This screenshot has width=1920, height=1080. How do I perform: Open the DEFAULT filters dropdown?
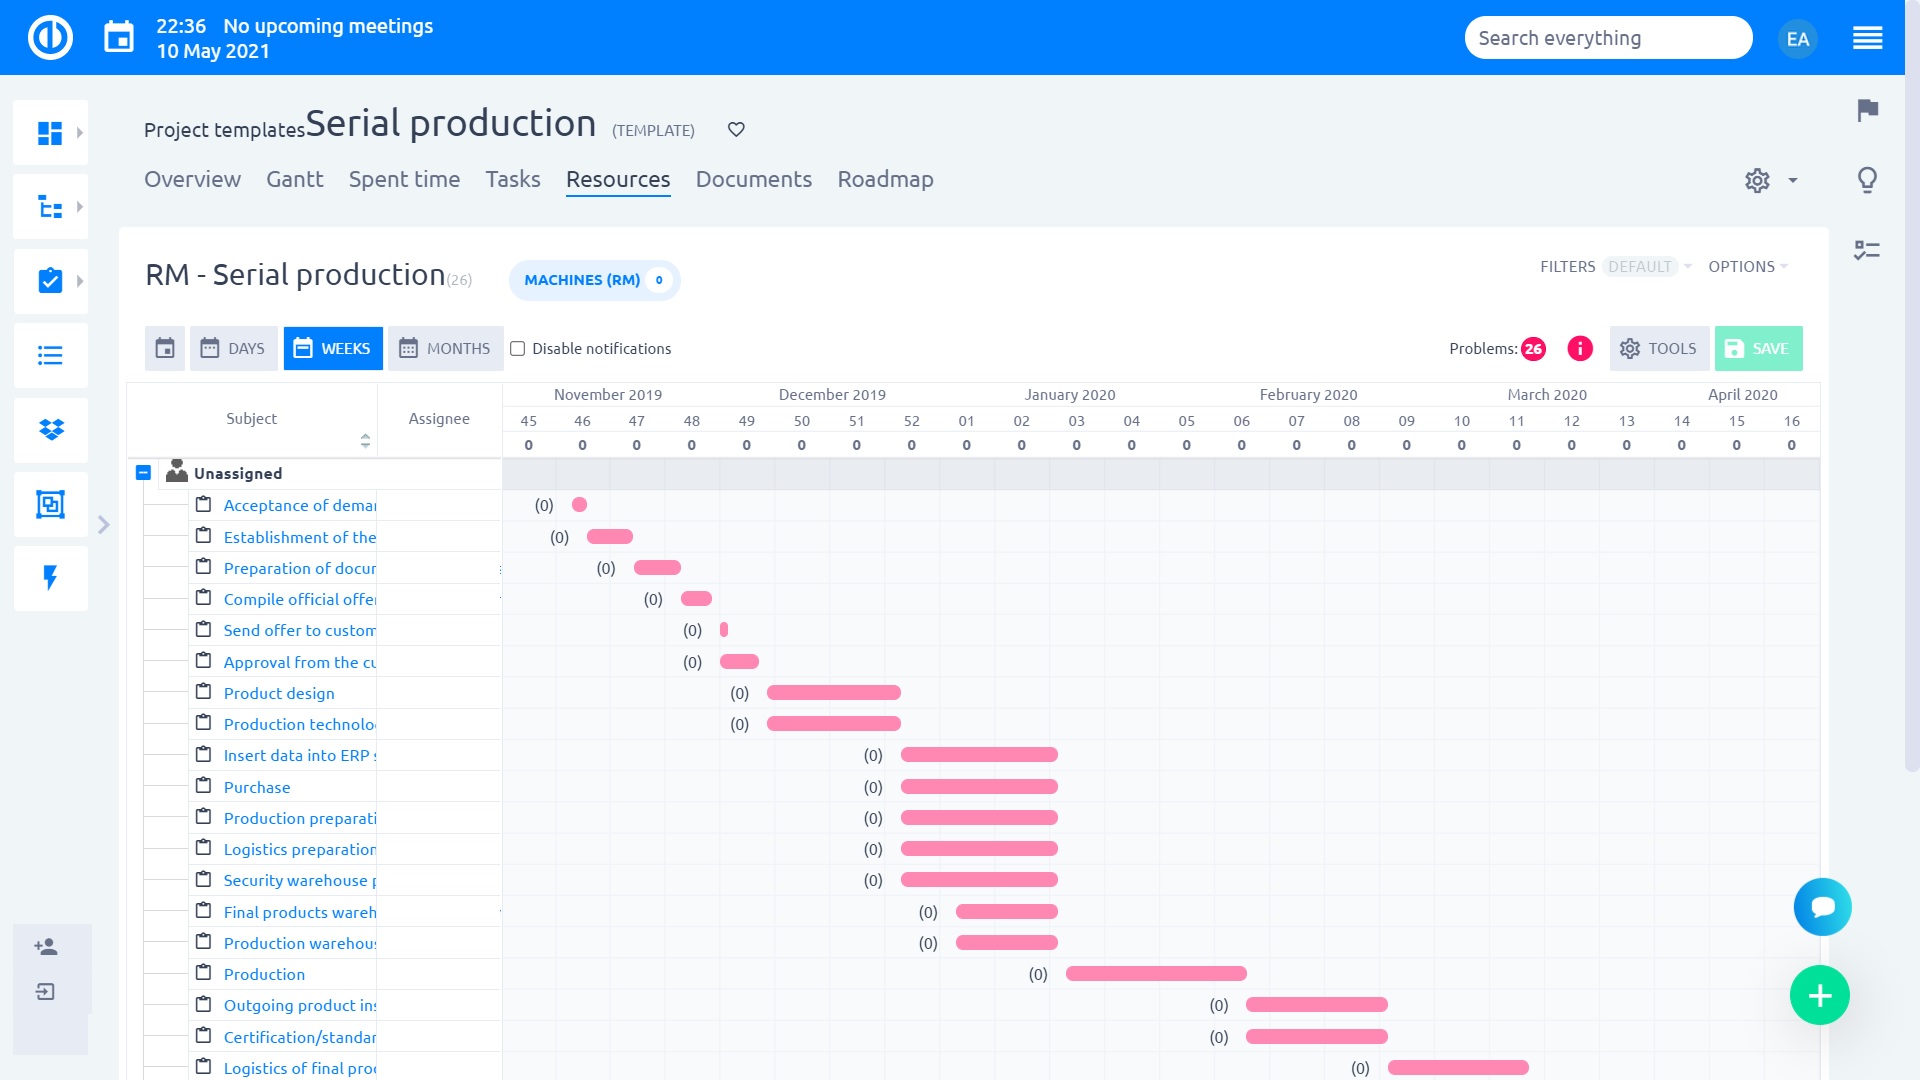tap(1646, 266)
